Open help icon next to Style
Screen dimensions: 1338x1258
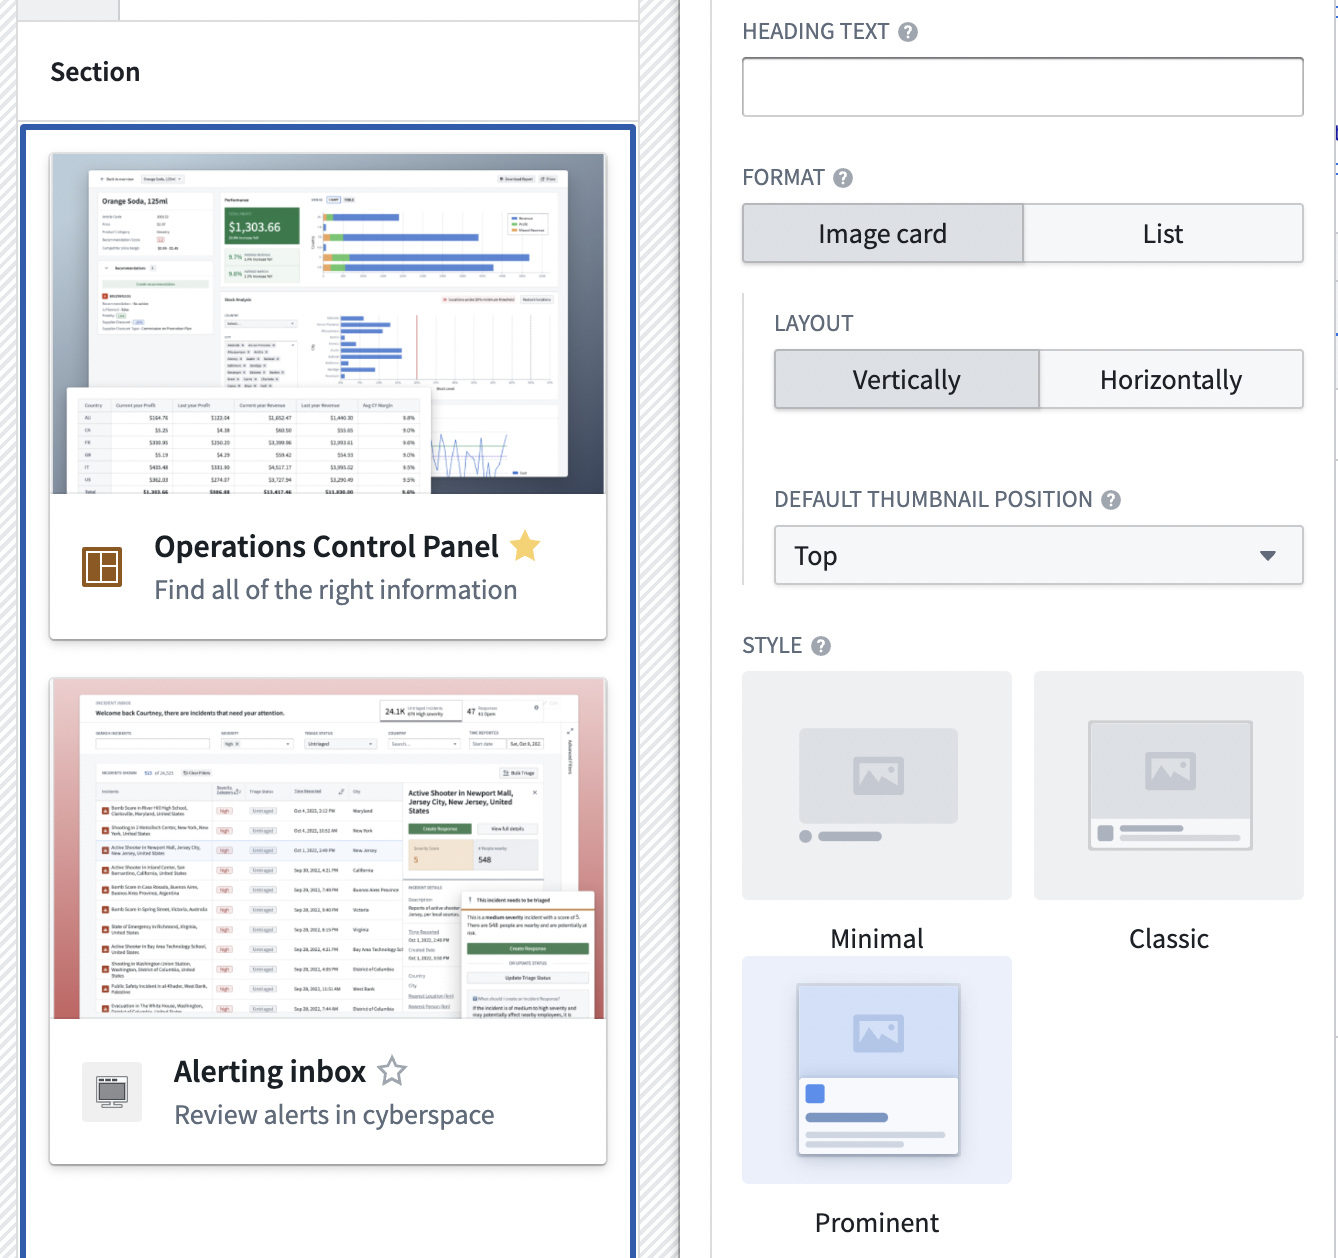821,646
